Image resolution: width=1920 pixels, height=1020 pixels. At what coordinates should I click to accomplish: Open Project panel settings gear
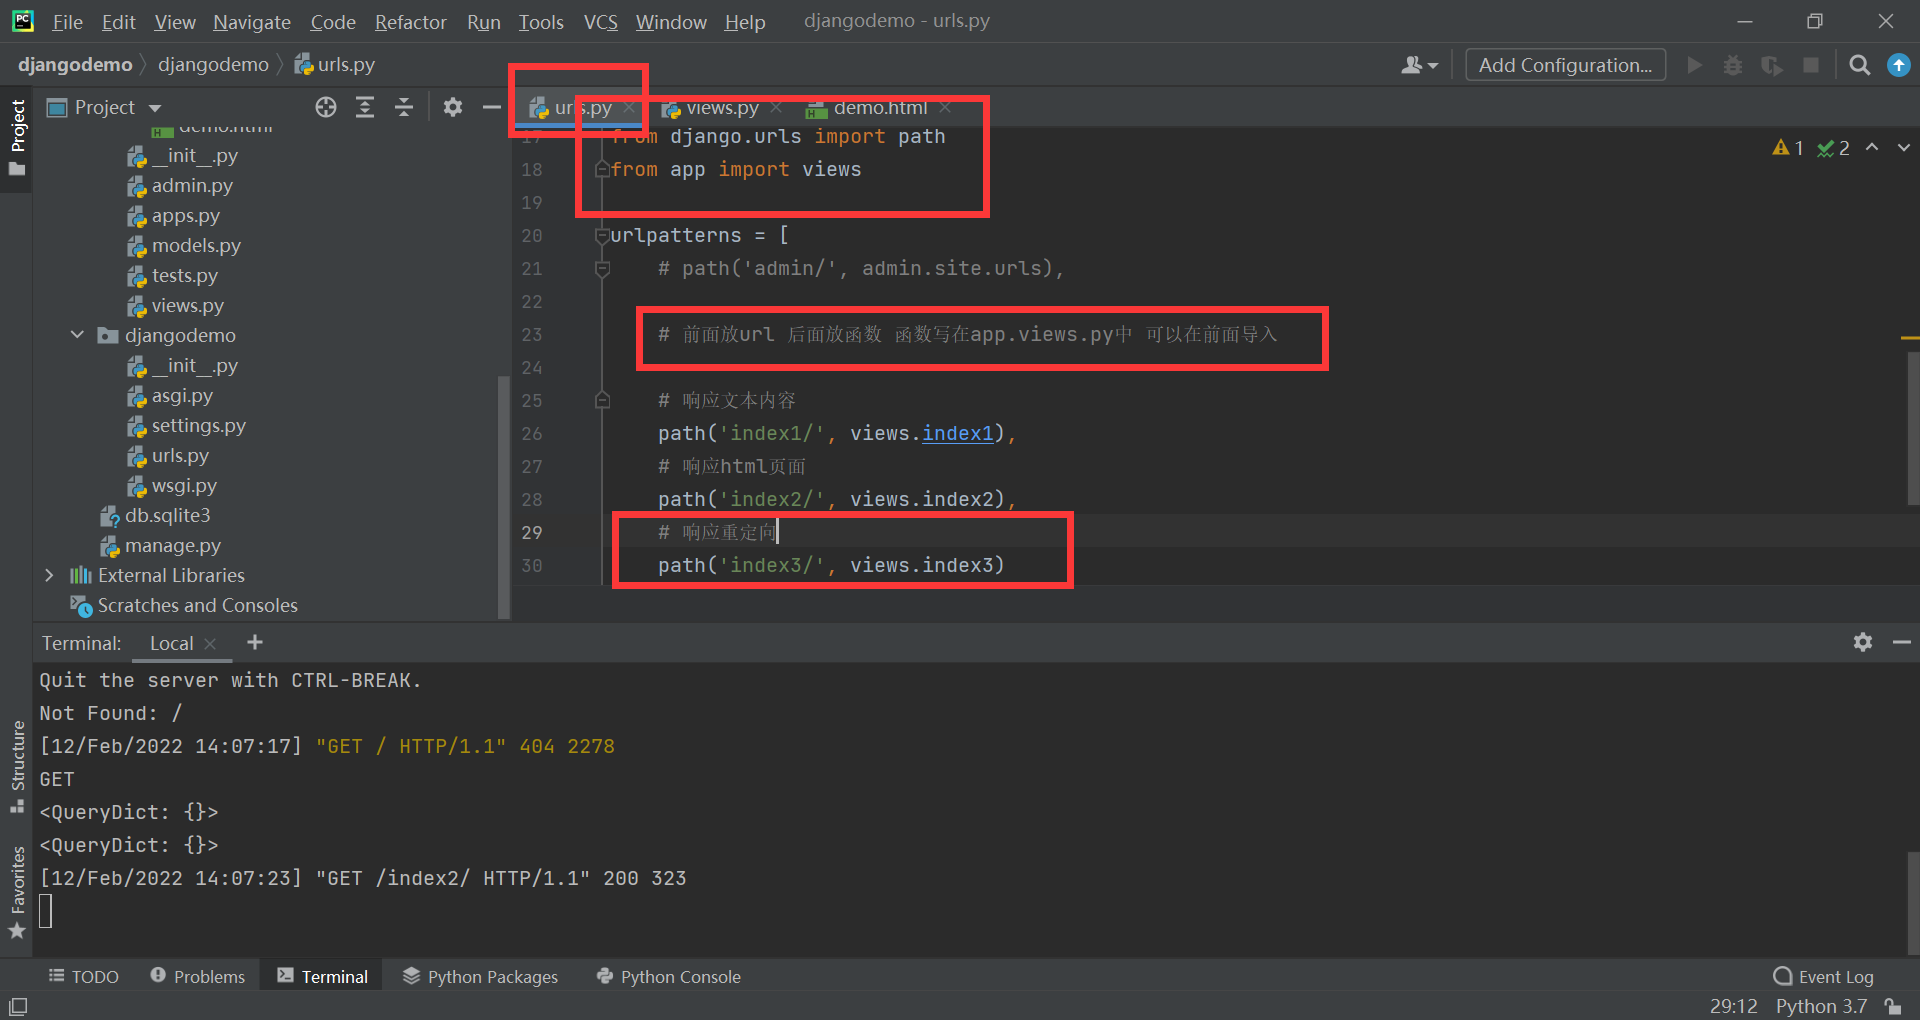tap(453, 107)
